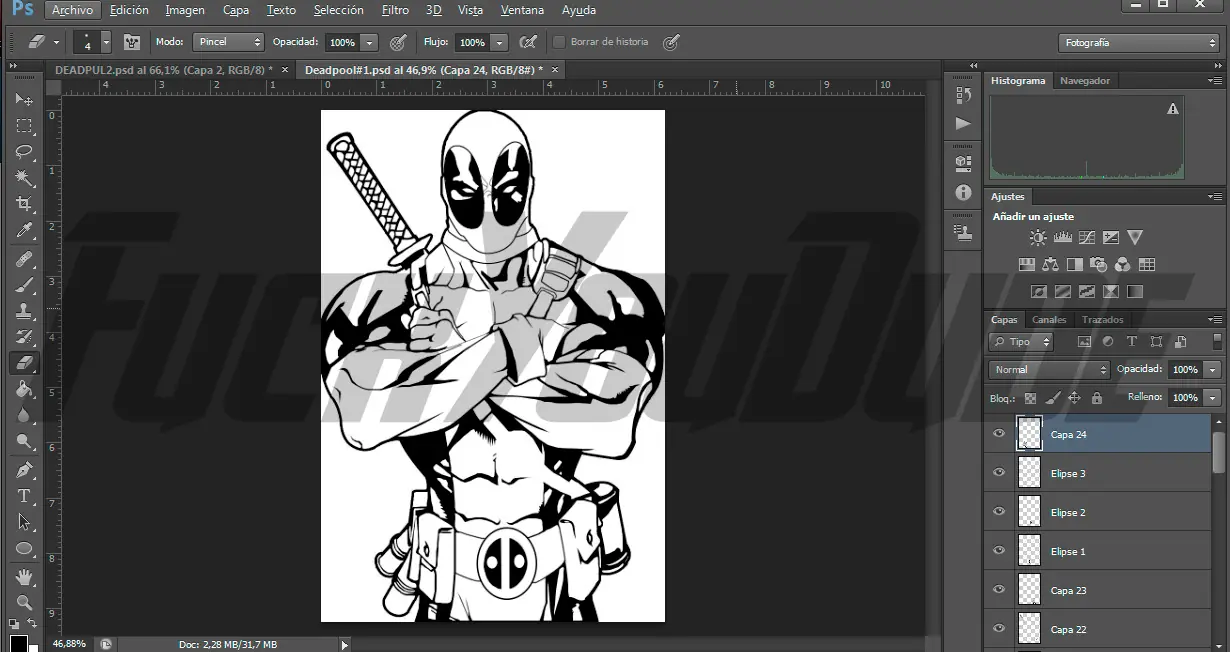Image resolution: width=1230 pixels, height=652 pixels.
Task: Select the Magic Wand tool
Action: [x=24, y=178]
